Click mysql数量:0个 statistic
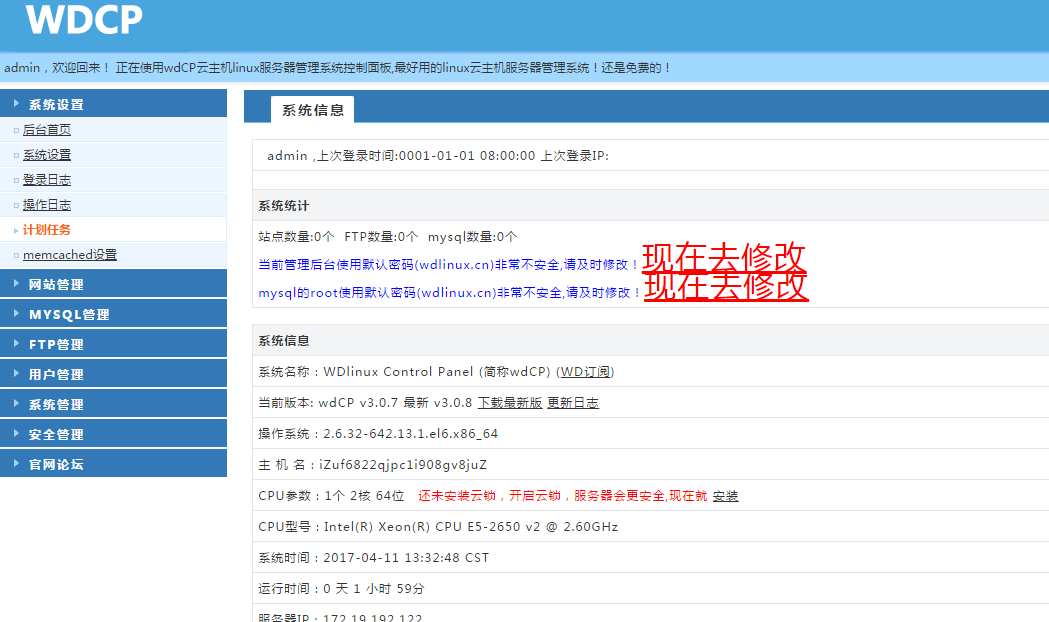The width and height of the screenshot is (1049, 622). 472,237
